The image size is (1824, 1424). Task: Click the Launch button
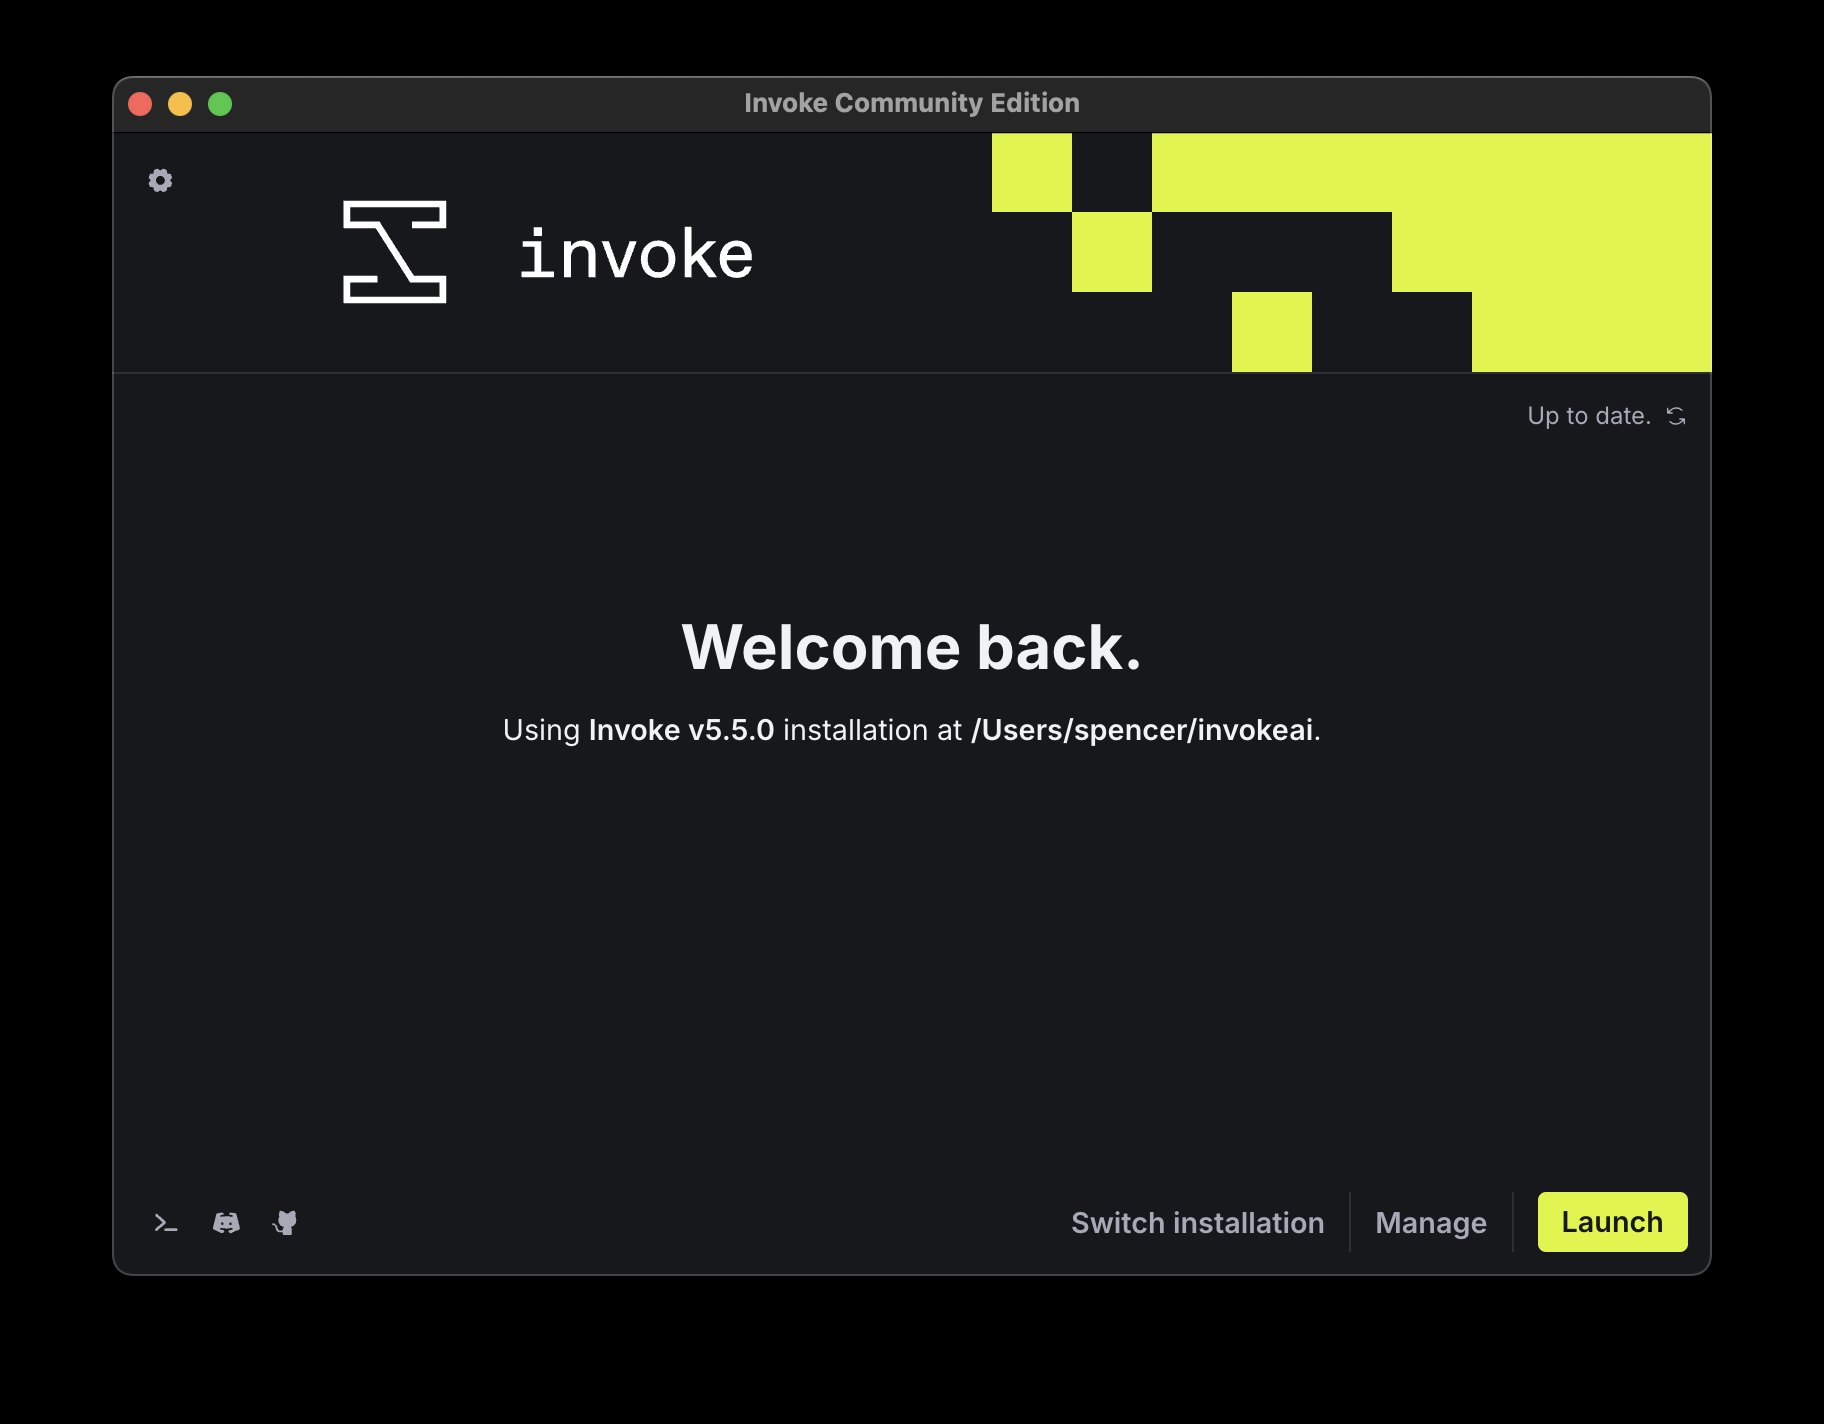1612,1222
